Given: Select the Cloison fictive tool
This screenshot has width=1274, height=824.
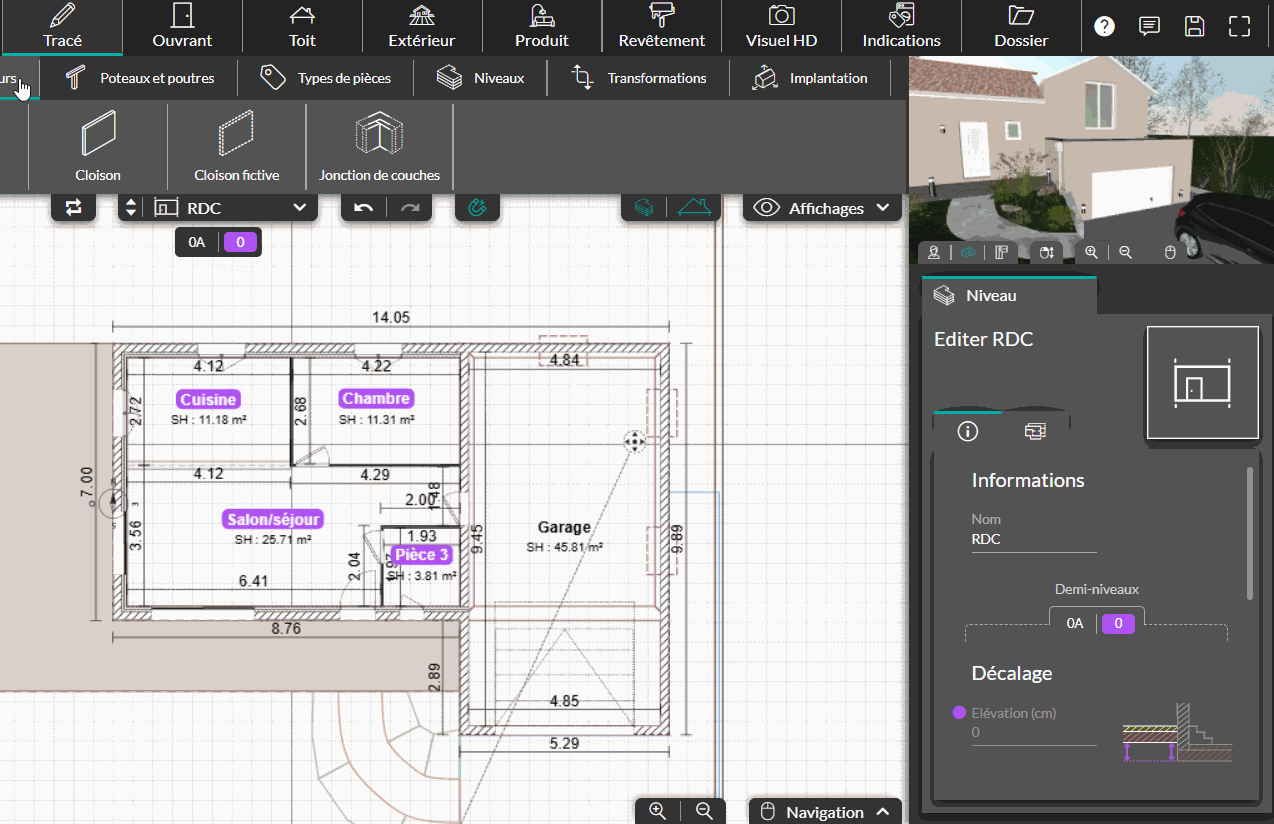Looking at the screenshot, I should point(236,146).
